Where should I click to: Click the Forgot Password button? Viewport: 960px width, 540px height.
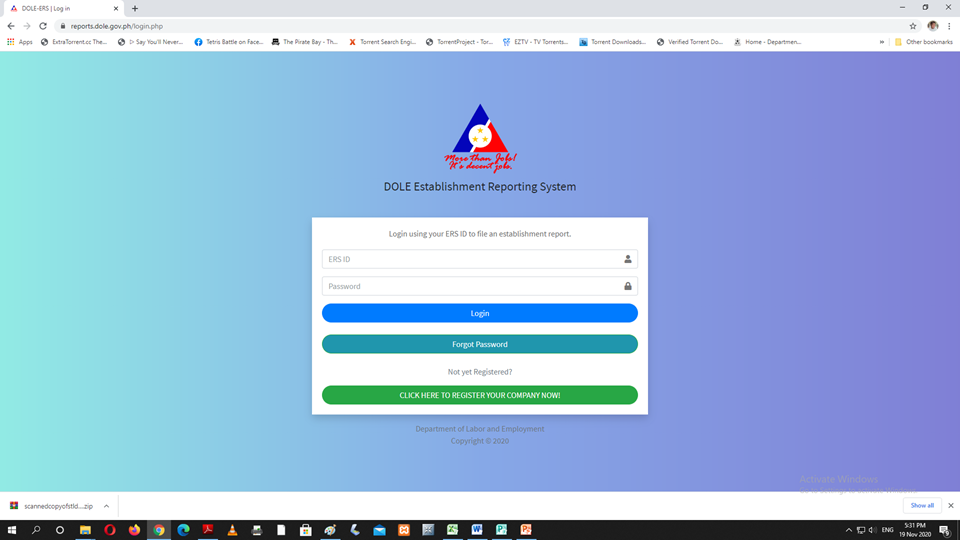tap(480, 344)
